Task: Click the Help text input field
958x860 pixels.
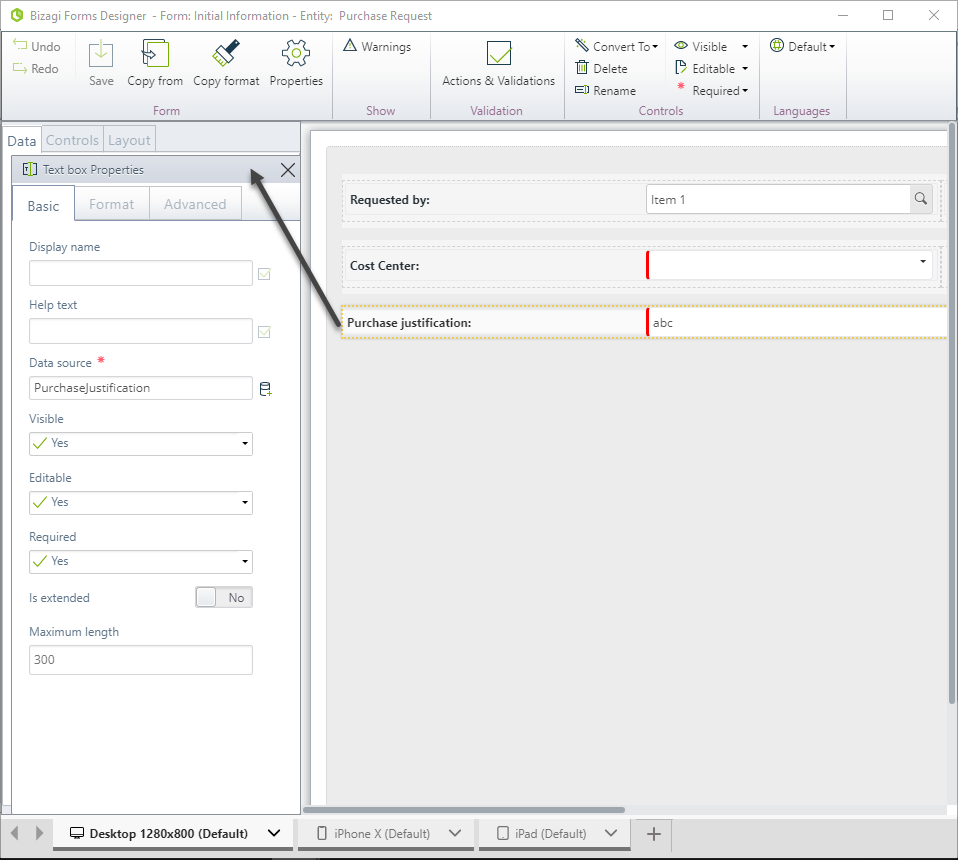Action: 141,331
